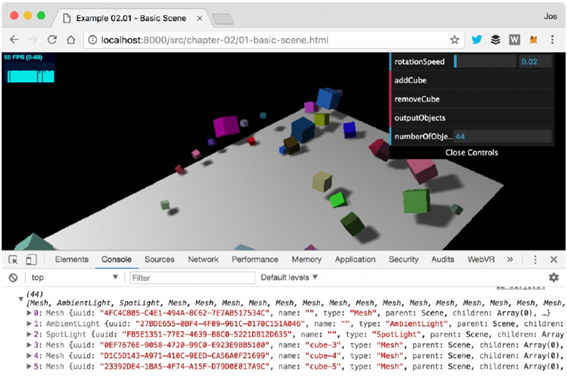The height and width of the screenshot is (386, 567).
Task: Open the top context dropdown
Action: (74, 277)
